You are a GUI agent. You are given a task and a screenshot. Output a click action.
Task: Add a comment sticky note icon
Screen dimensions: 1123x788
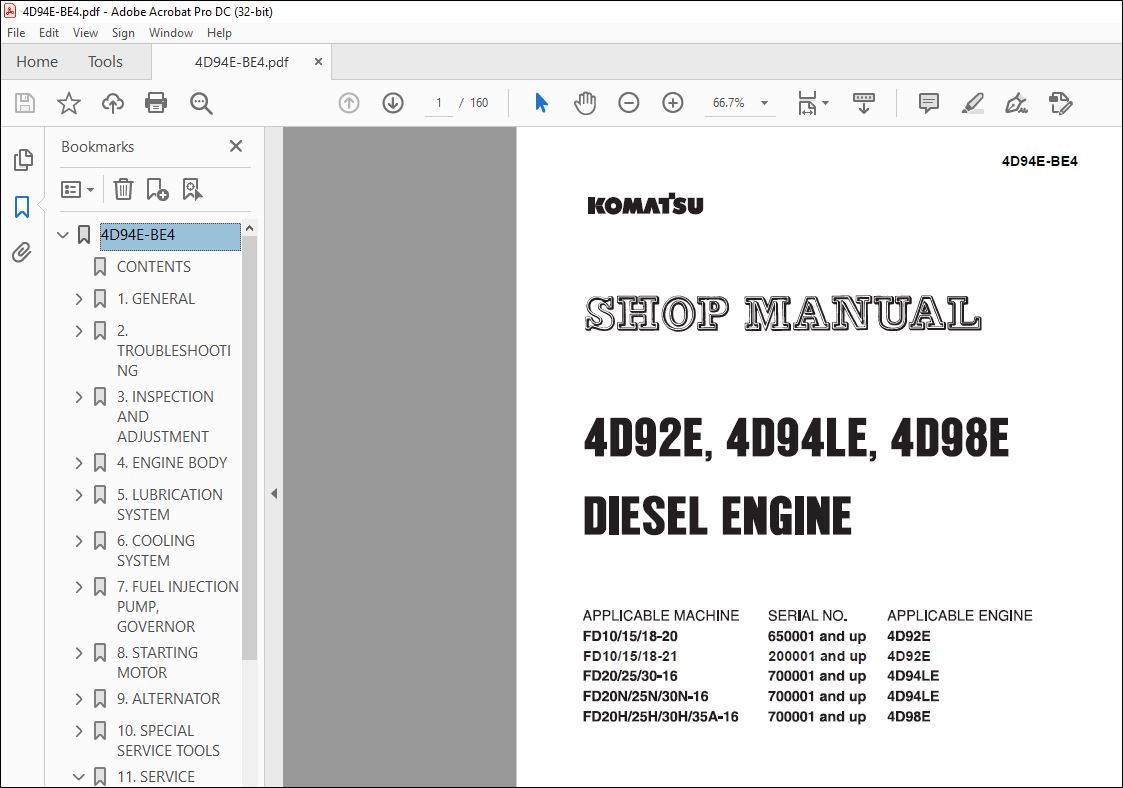coord(929,103)
